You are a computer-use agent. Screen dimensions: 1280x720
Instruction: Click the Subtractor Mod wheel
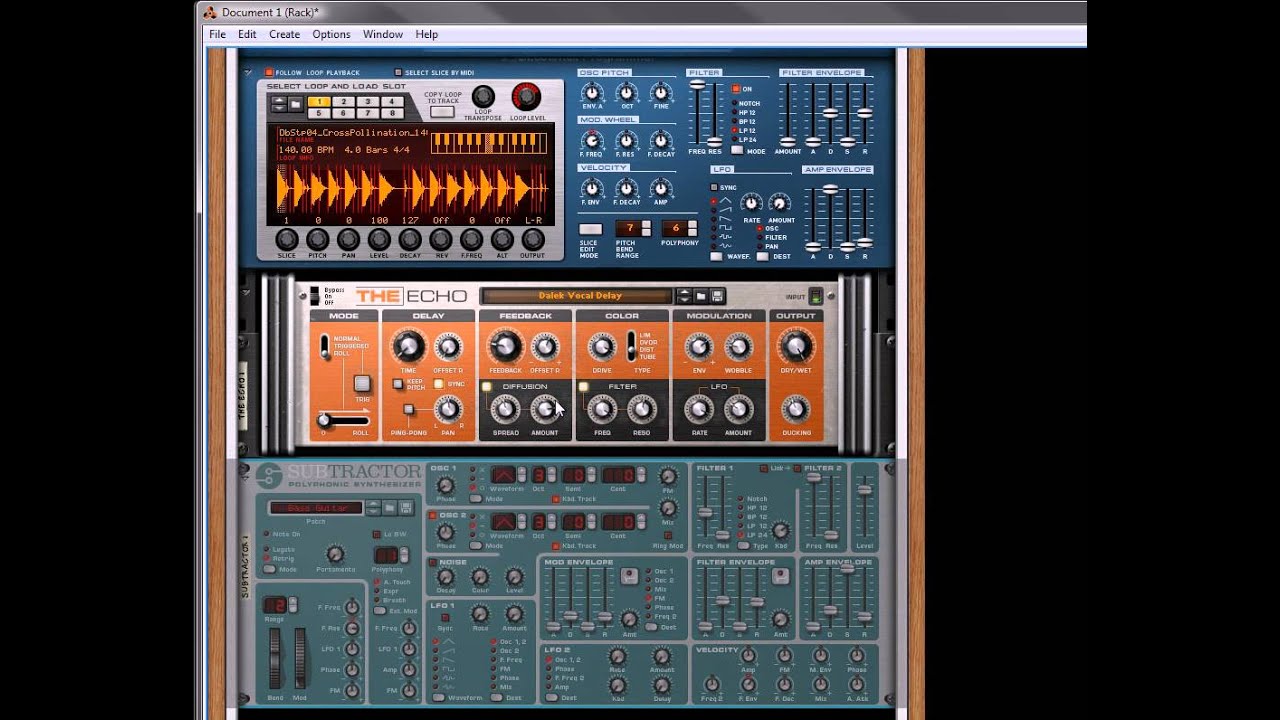300,658
